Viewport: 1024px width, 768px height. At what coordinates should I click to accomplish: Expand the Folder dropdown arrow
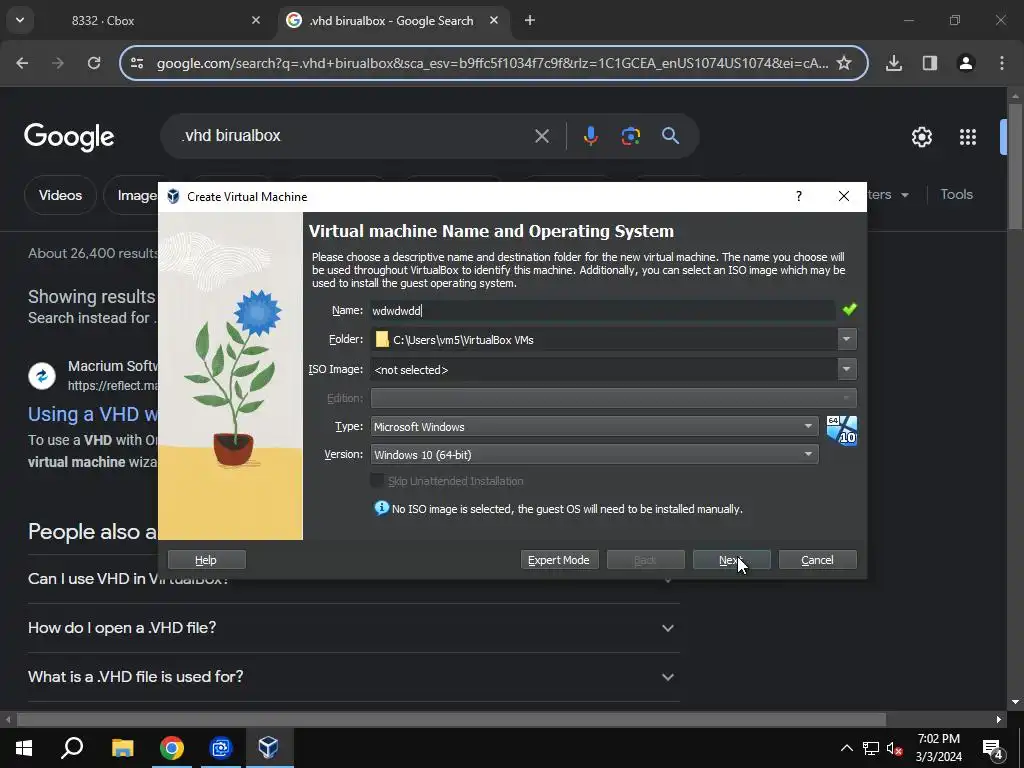click(x=846, y=339)
